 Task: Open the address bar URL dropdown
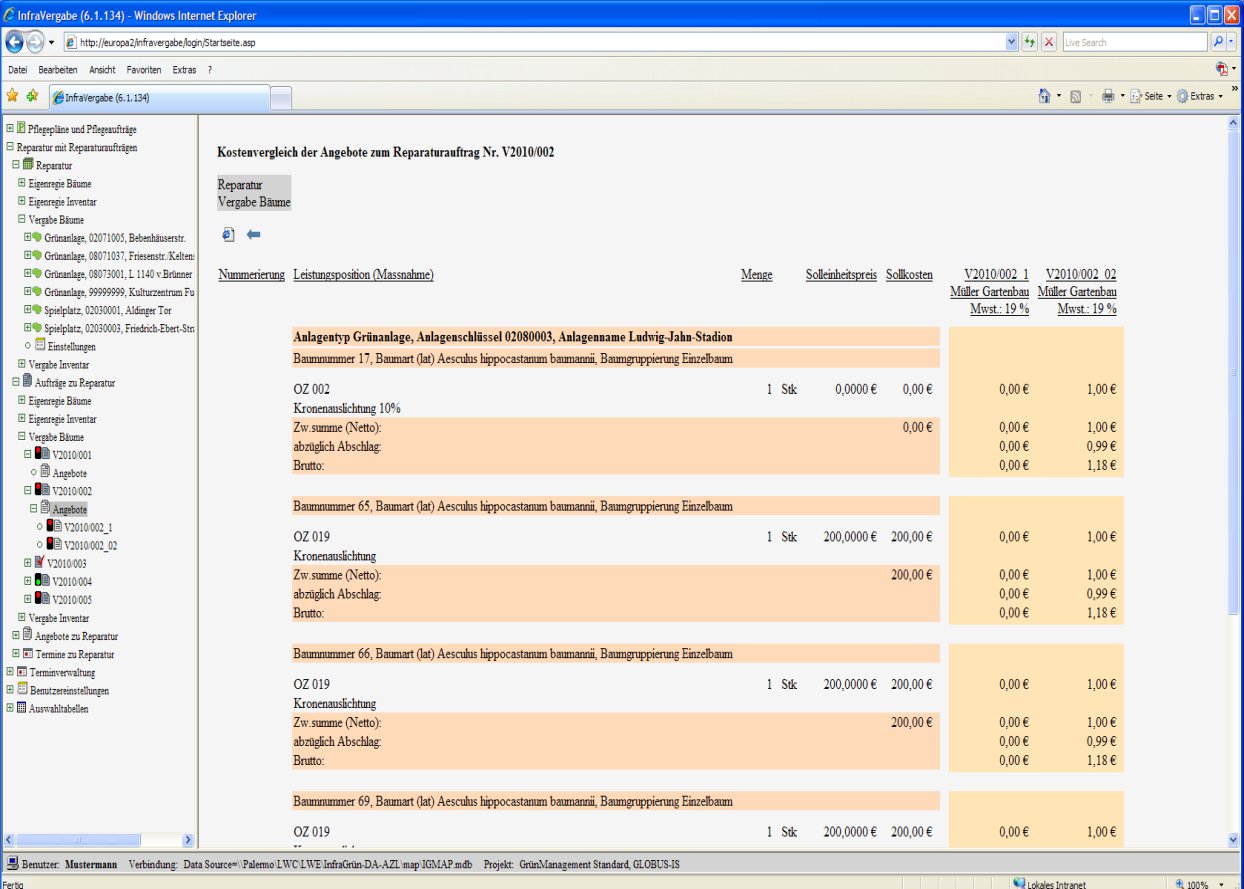point(1012,43)
